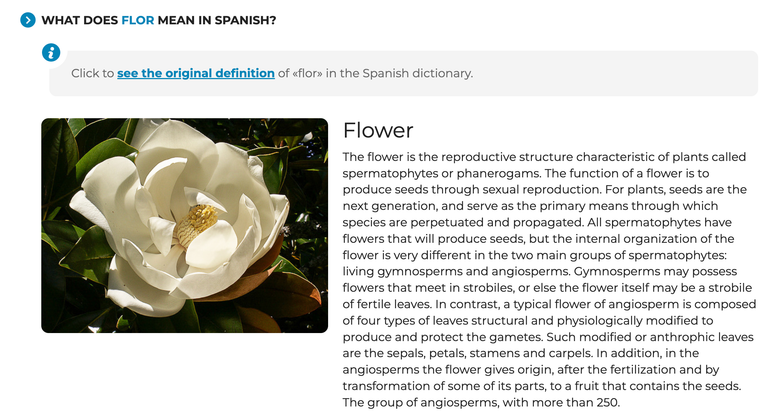Screen dimensions: 768x414
Task: Click the phrase "Gymnosperms may possess"
Action: click(x=655, y=271)
